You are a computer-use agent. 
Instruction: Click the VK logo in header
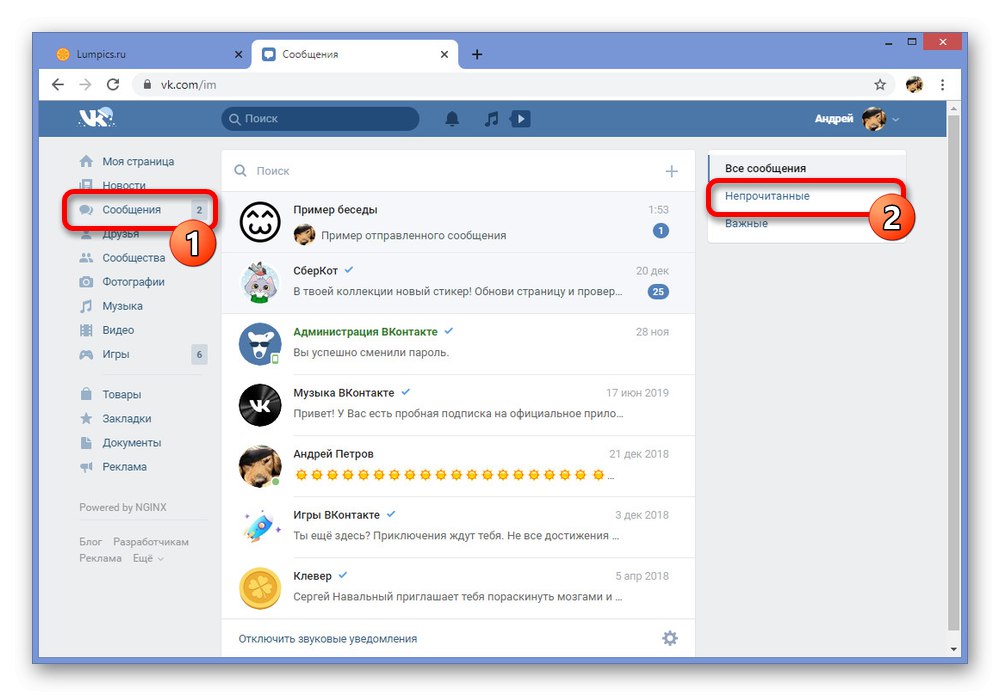point(96,118)
